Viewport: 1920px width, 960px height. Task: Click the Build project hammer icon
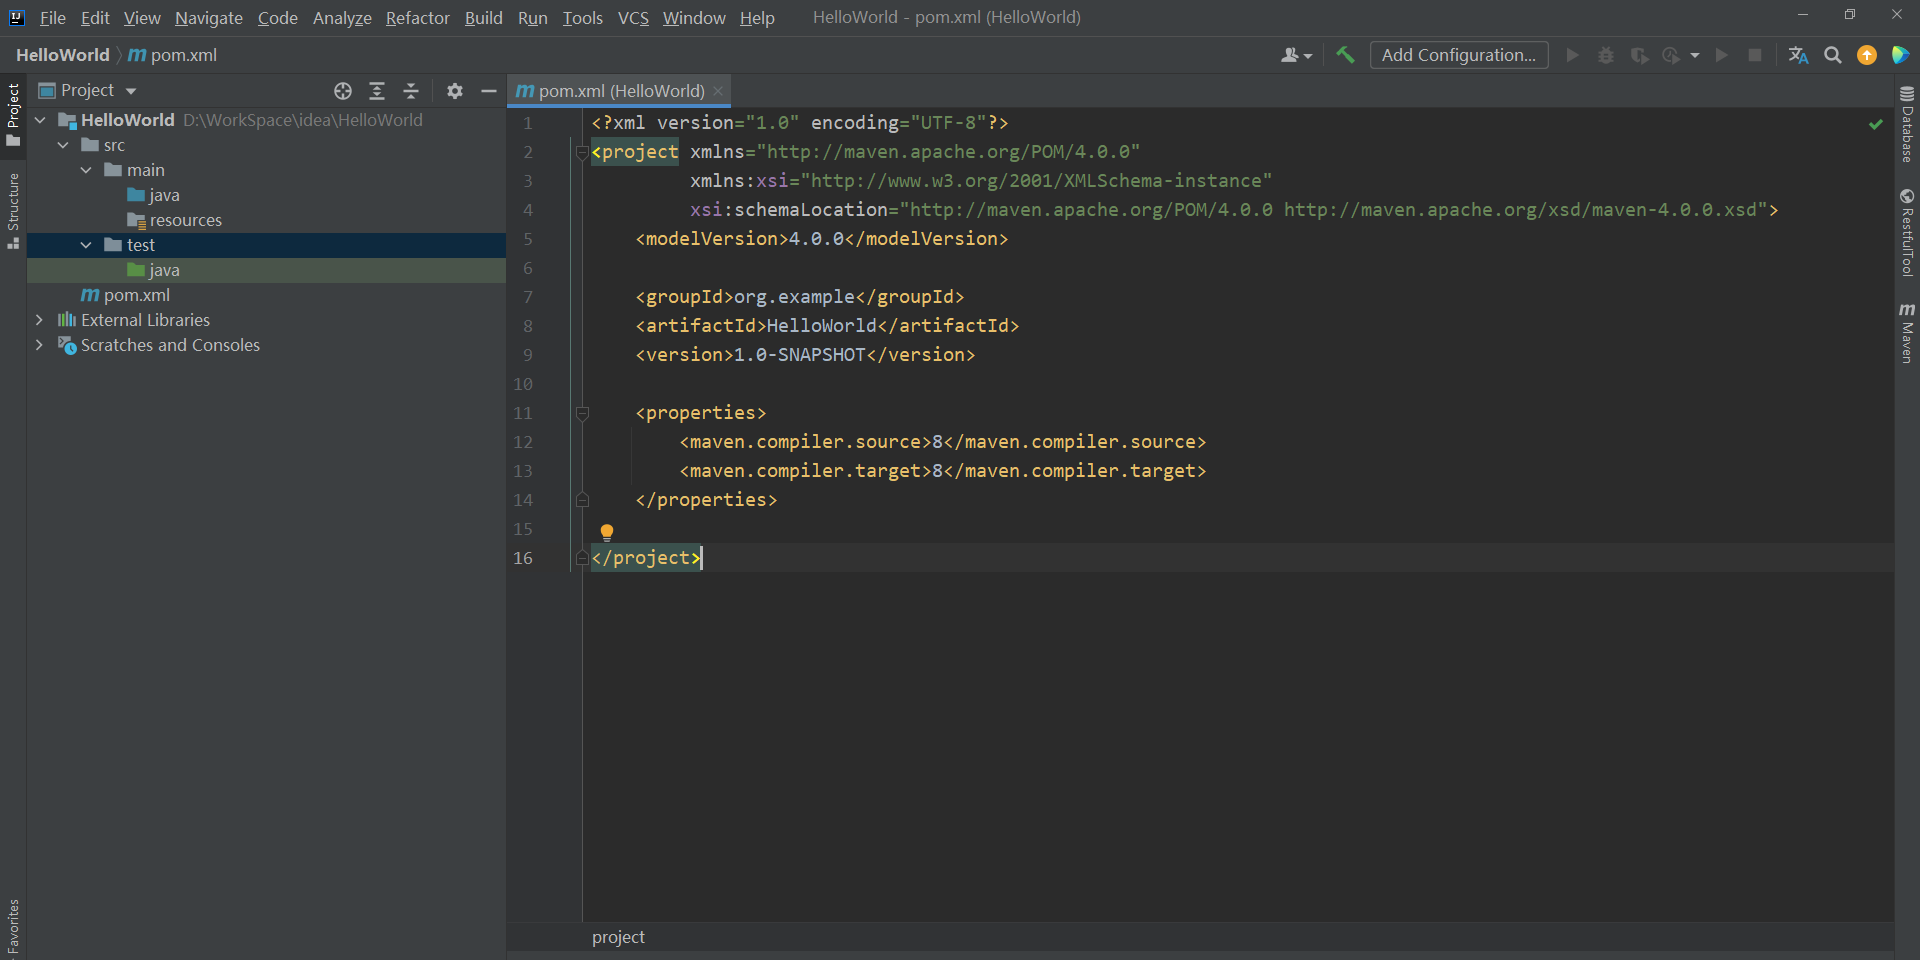click(1345, 55)
